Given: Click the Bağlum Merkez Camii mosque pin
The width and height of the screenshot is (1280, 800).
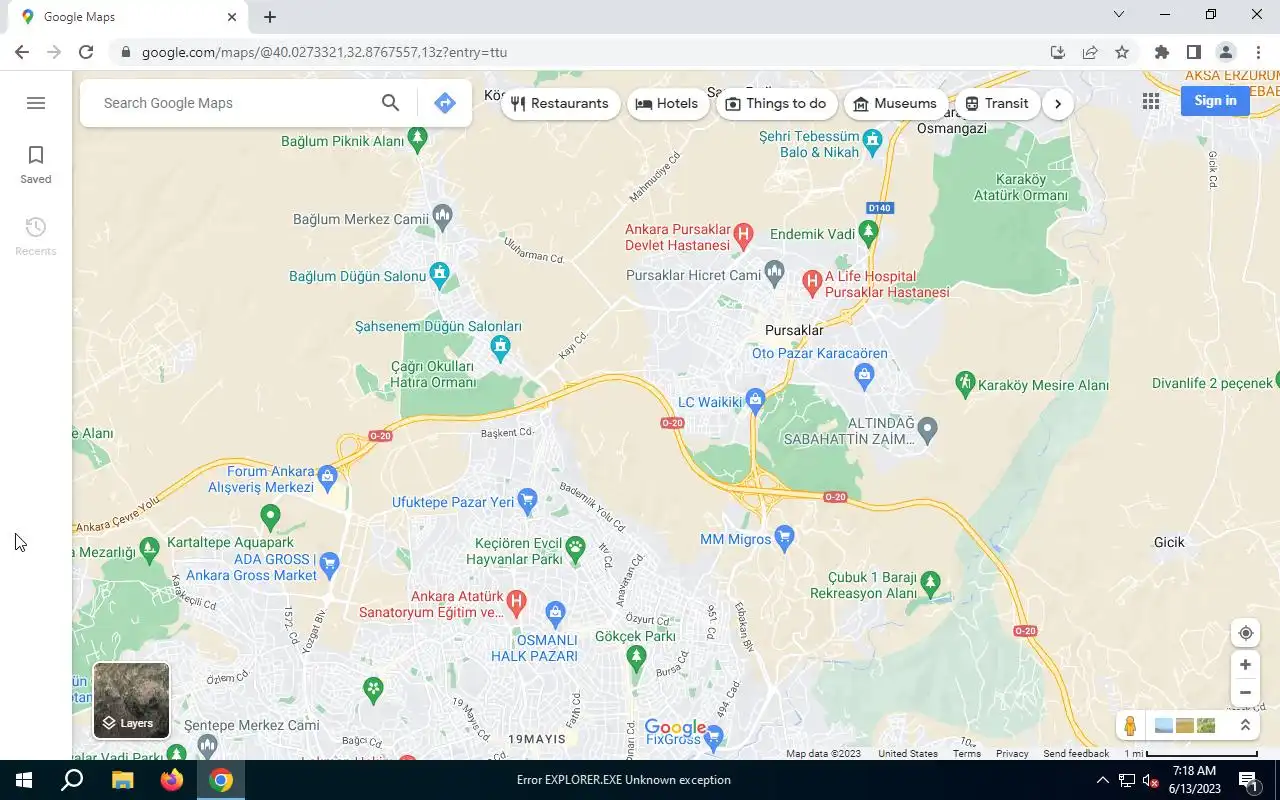Looking at the screenshot, I should pyautogui.click(x=443, y=216).
